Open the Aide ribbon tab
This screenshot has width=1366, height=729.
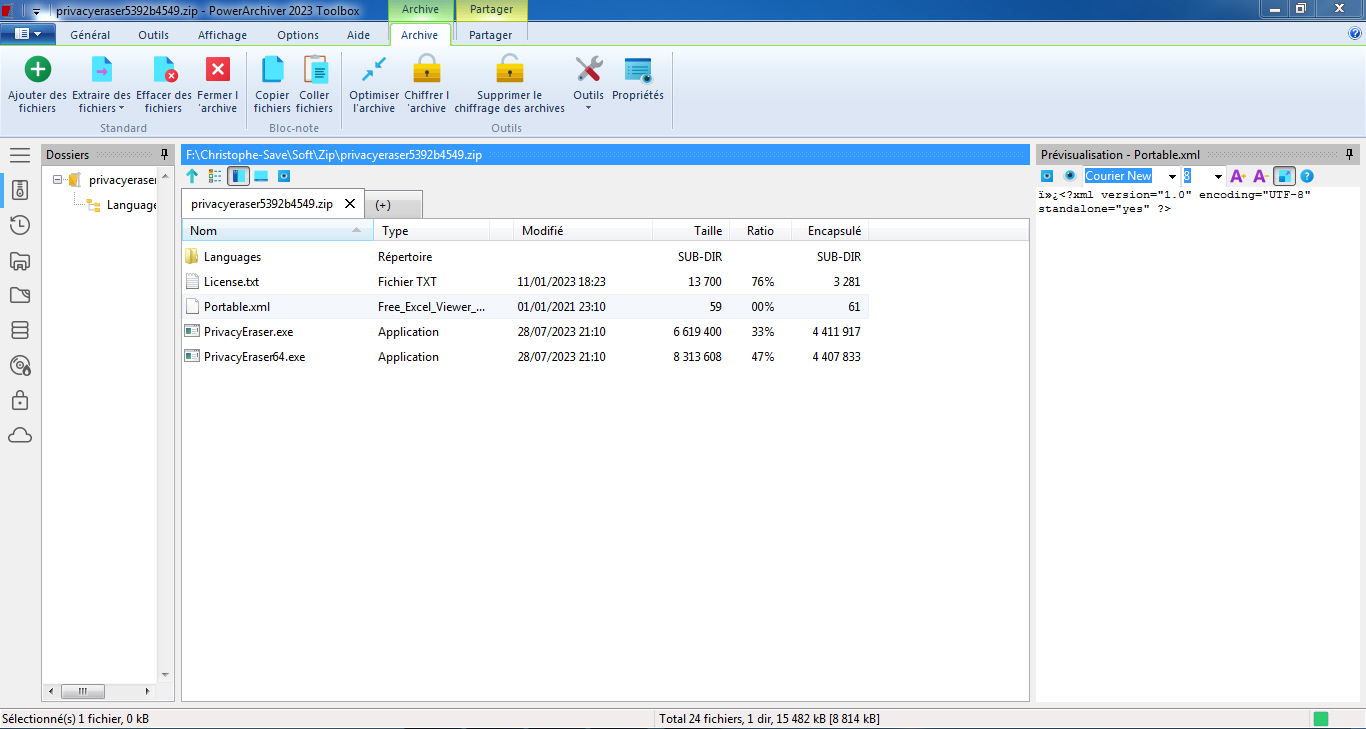(358, 35)
